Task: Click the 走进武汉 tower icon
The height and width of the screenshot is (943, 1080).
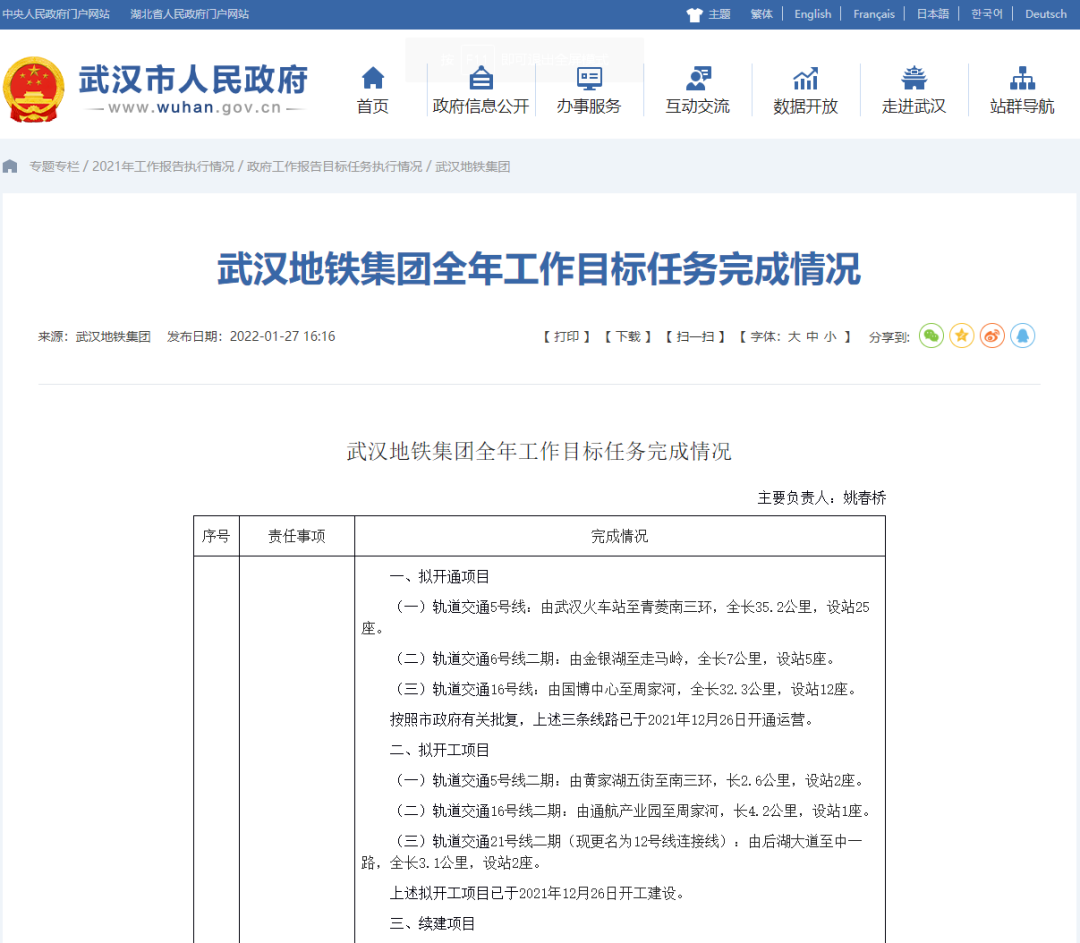Action: pyautogui.click(x=914, y=78)
